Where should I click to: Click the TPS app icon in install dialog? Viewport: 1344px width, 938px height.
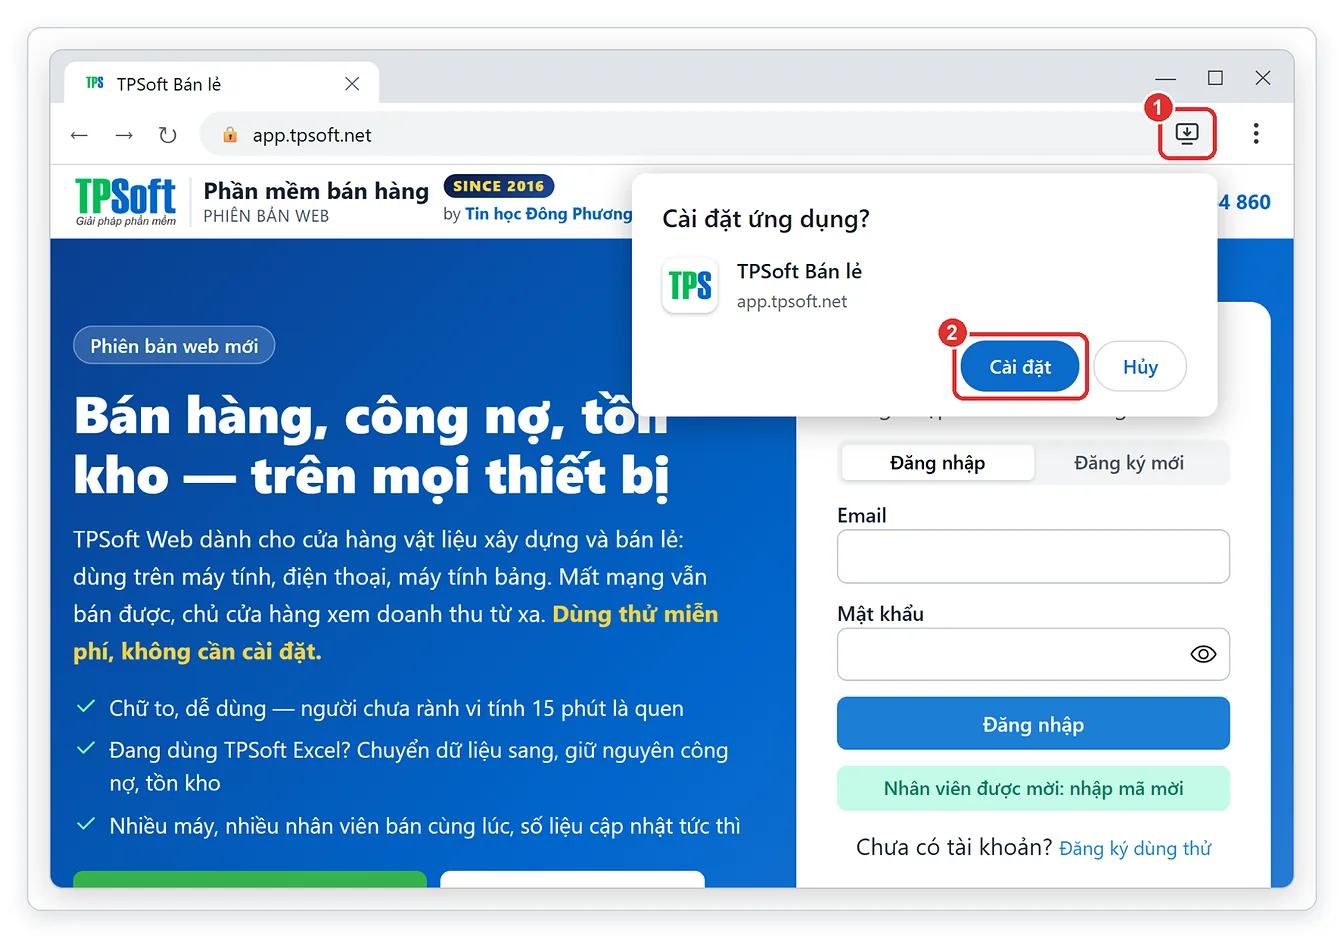click(x=690, y=286)
